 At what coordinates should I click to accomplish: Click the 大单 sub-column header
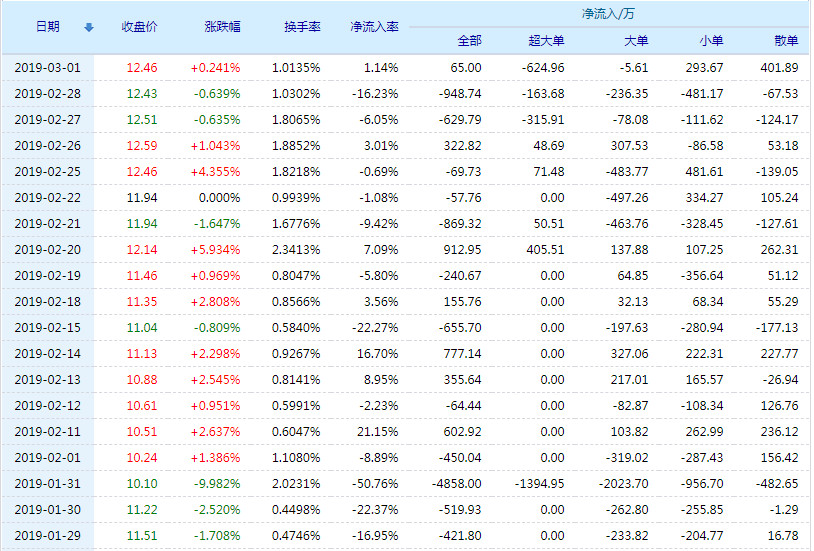point(635,41)
